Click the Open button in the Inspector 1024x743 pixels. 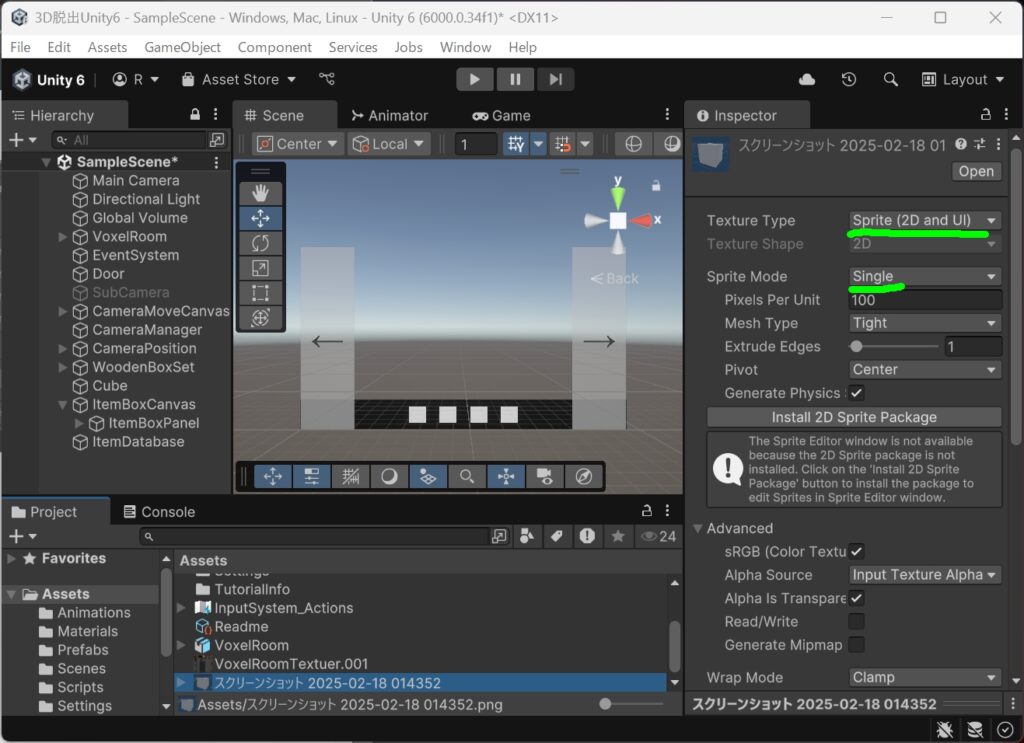[x=976, y=171]
